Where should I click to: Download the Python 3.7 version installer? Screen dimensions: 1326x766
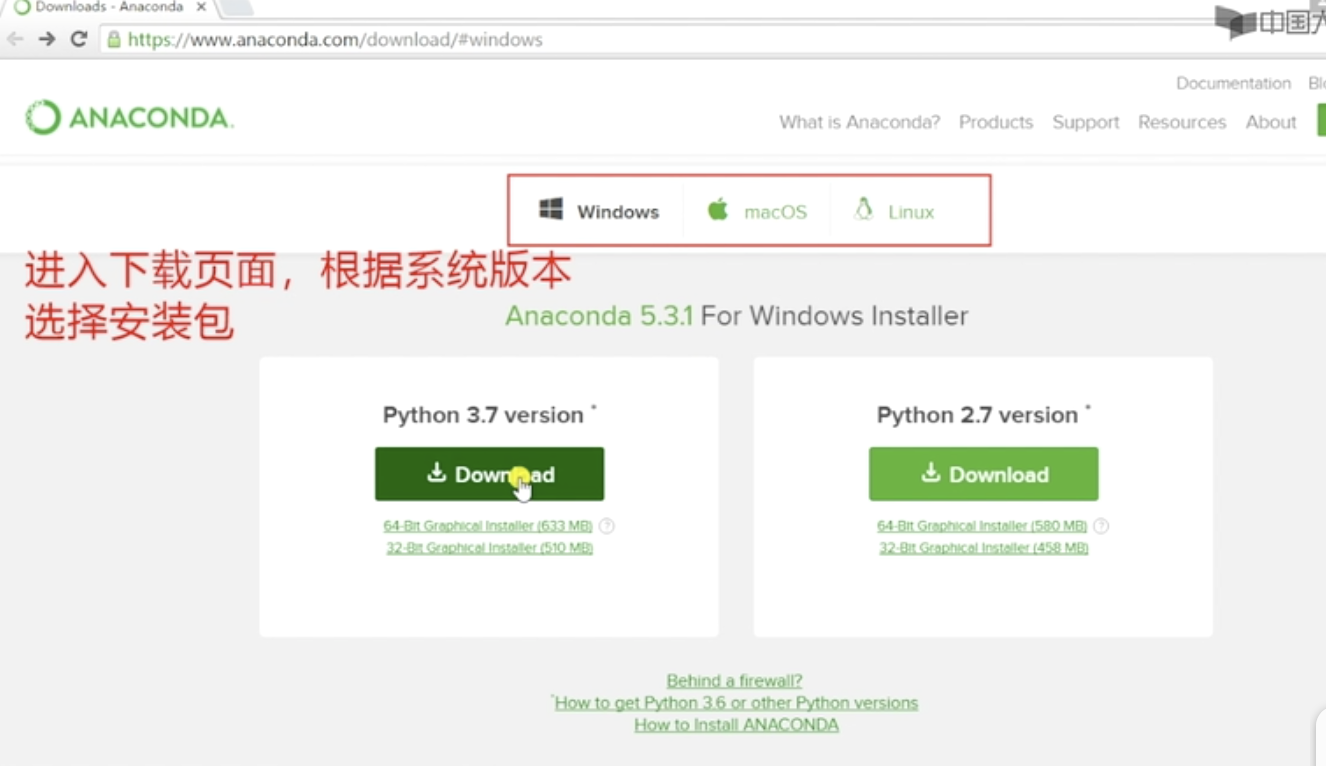coord(489,474)
